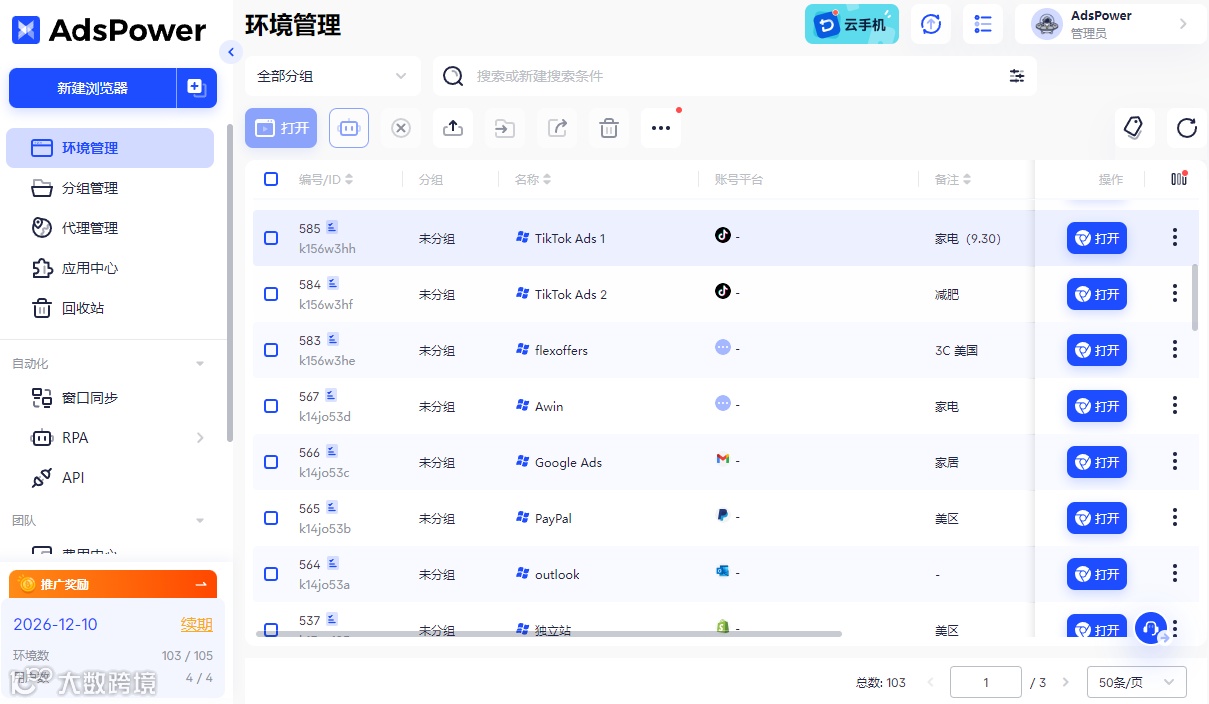Check the box for profile 537
This screenshot has width=1209, height=704.
click(271, 629)
